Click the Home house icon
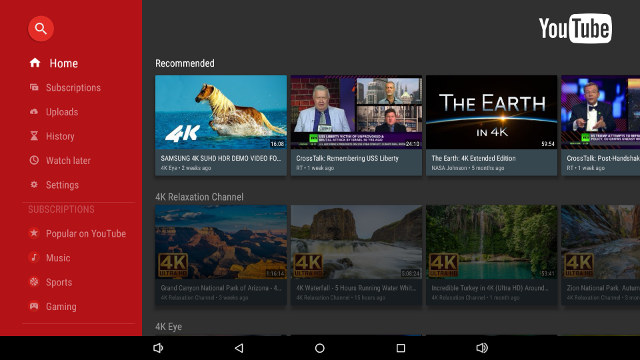The width and height of the screenshot is (640, 360). coord(35,63)
